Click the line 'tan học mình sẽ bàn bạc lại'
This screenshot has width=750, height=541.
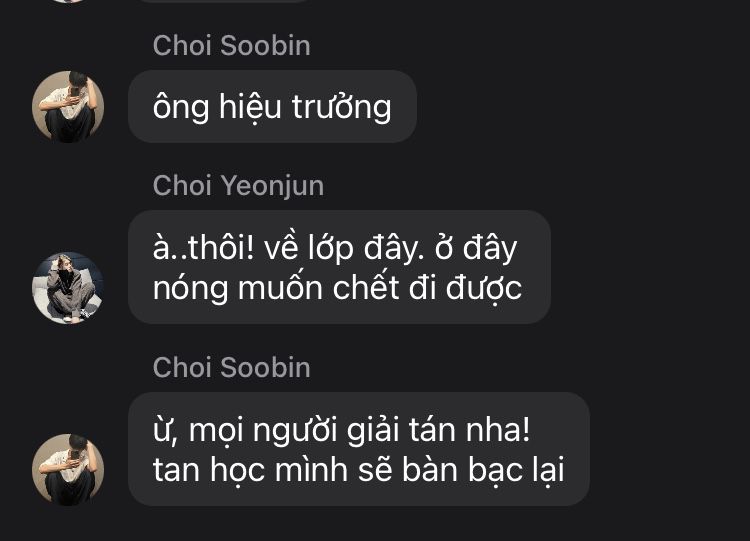(x=359, y=470)
